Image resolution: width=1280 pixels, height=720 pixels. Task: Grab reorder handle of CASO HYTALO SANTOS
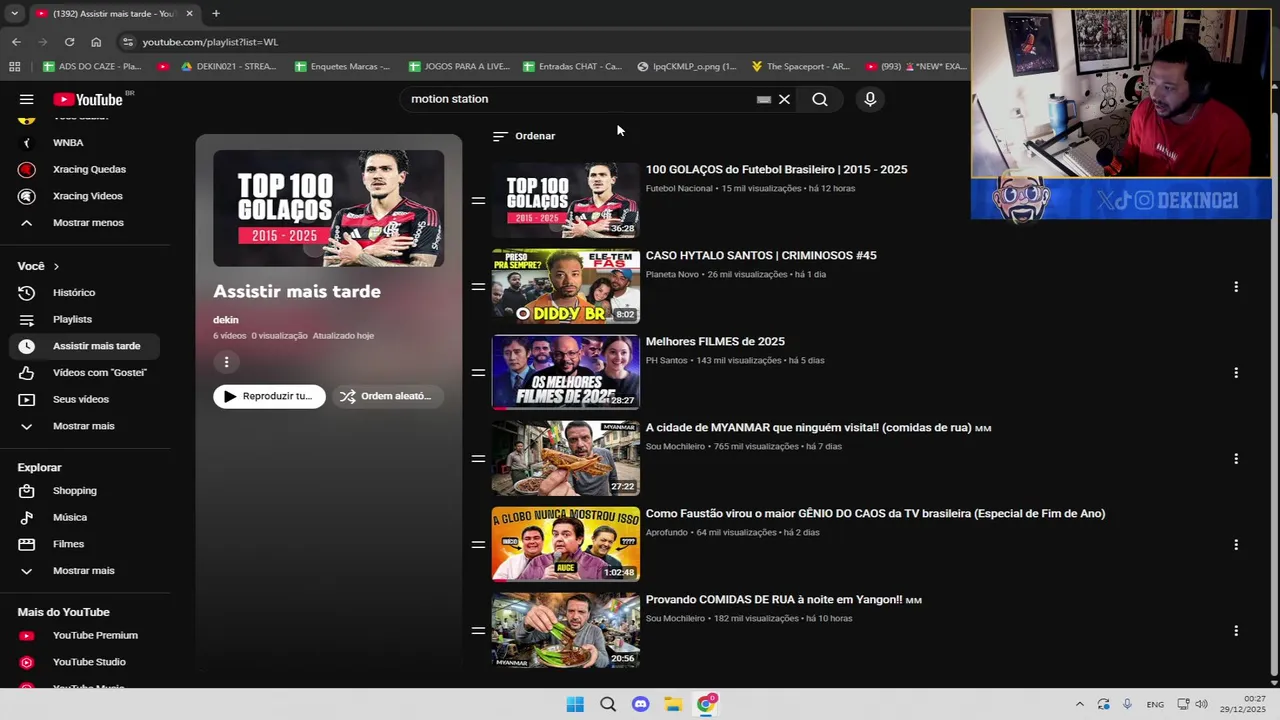(478, 287)
